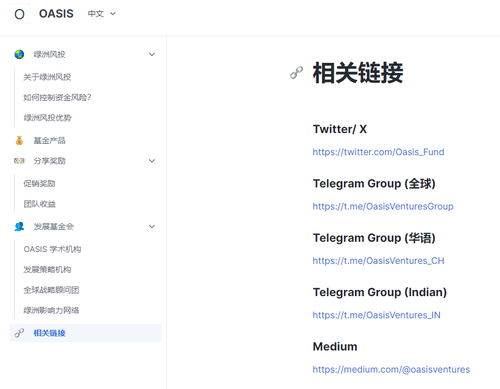The height and width of the screenshot is (389, 500).
Task: Click the link icon beside the page heading
Action: tap(296, 73)
